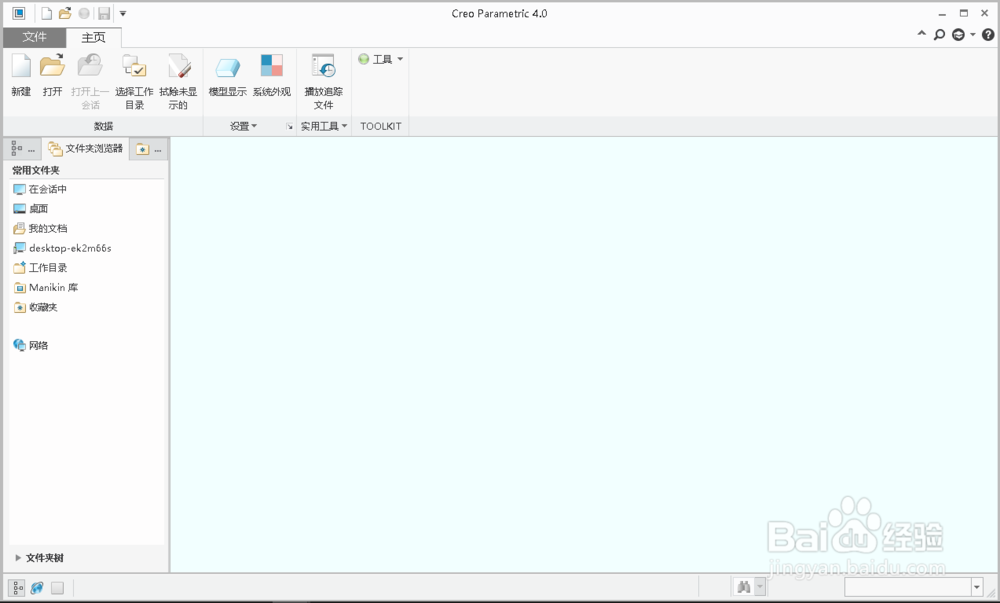Click the binoculars find icon
This screenshot has width=1000, height=603.
click(744, 586)
